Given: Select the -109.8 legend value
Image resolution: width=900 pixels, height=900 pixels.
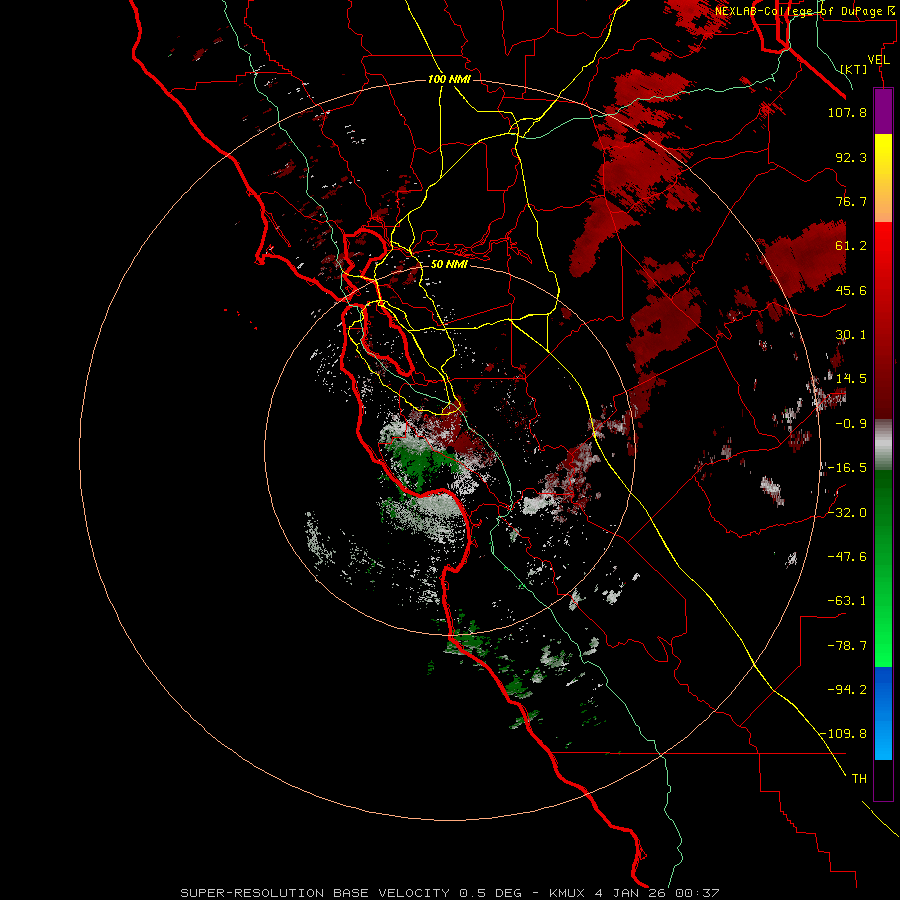Looking at the screenshot, I should click(844, 734).
